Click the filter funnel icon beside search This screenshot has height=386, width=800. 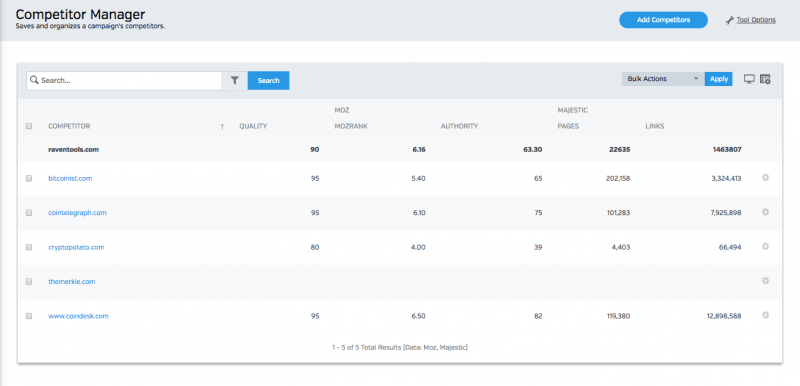tap(235, 81)
